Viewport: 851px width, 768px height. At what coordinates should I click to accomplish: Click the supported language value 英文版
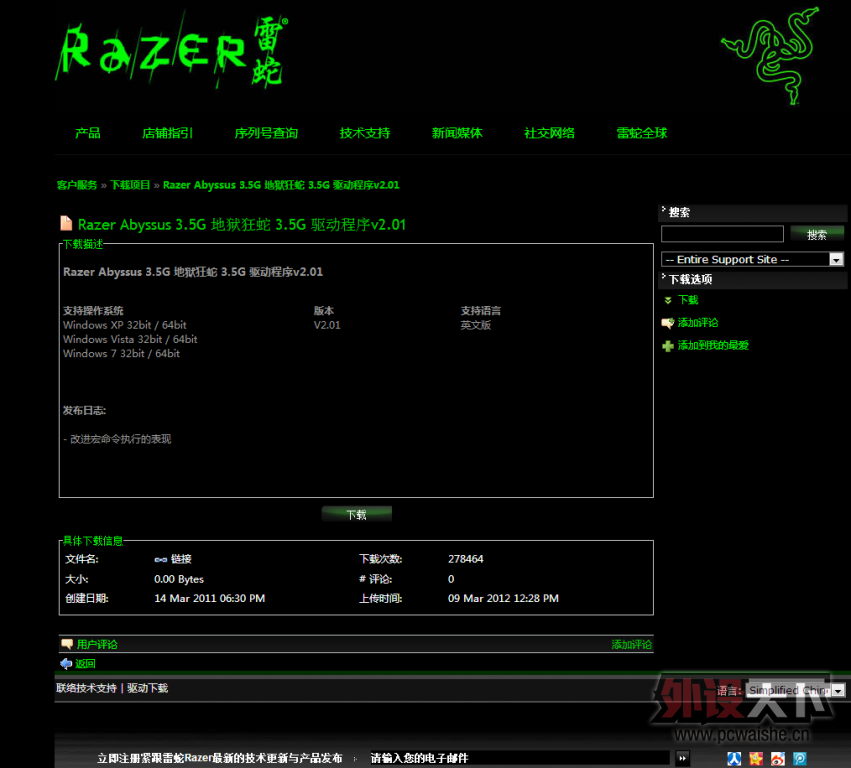click(476, 325)
